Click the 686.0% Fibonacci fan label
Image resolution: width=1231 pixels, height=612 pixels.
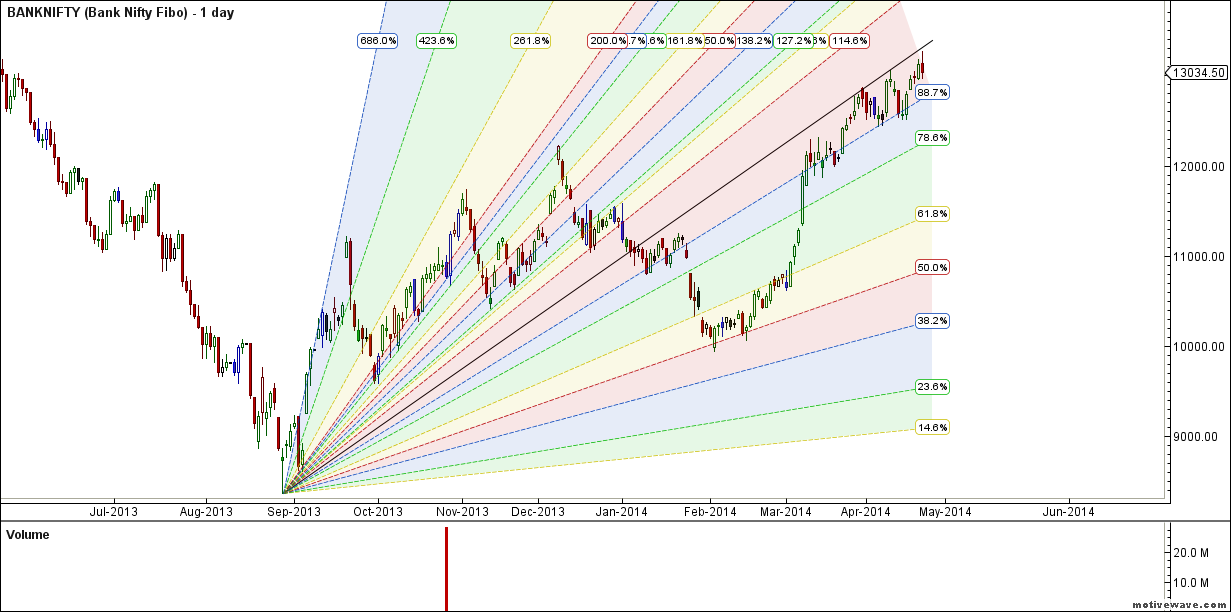377,41
